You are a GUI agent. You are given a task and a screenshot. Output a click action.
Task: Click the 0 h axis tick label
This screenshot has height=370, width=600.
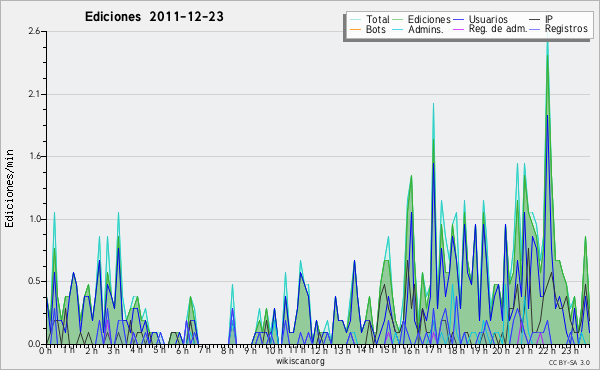coord(45,350)
